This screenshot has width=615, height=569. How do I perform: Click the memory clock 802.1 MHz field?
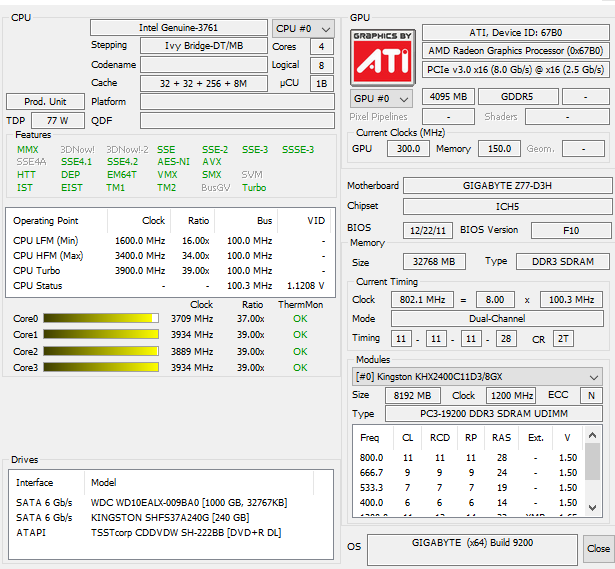[422, 300]
